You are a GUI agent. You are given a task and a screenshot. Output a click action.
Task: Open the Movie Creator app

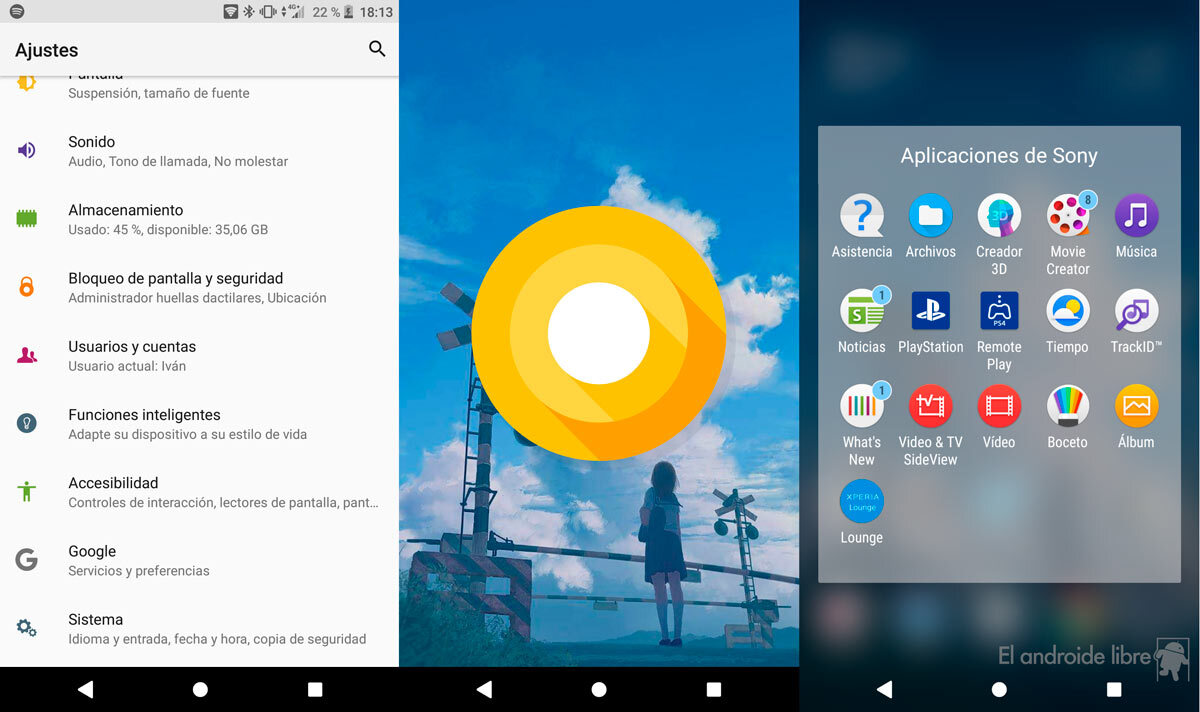click(1068, 216)
